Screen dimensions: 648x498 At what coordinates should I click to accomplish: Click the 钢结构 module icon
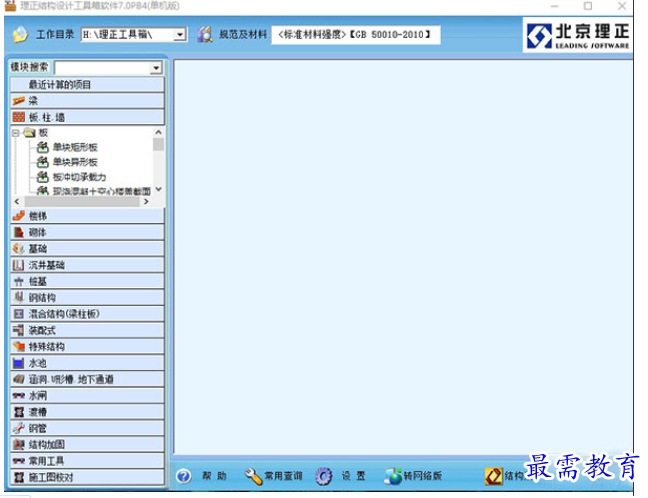[x=19, y=298]
